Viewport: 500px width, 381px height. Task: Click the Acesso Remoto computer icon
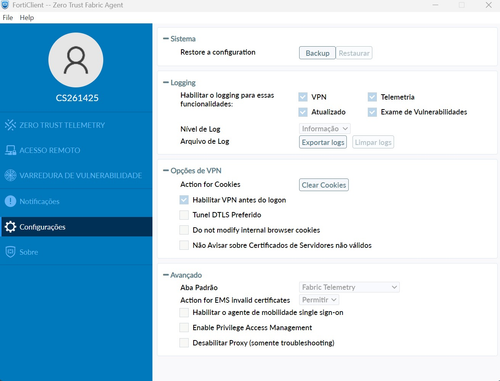coord(10,150)
